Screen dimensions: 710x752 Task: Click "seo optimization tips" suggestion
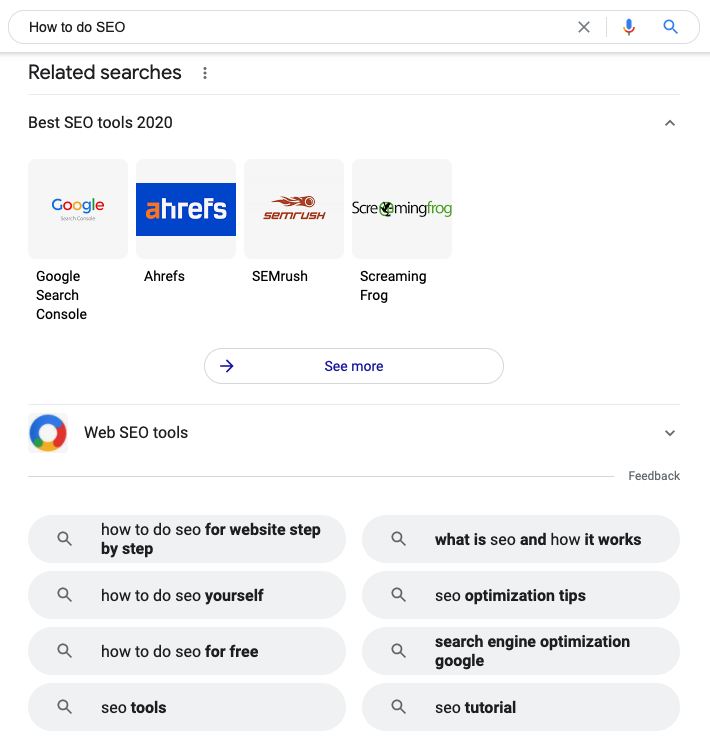(x=521, y=595)
